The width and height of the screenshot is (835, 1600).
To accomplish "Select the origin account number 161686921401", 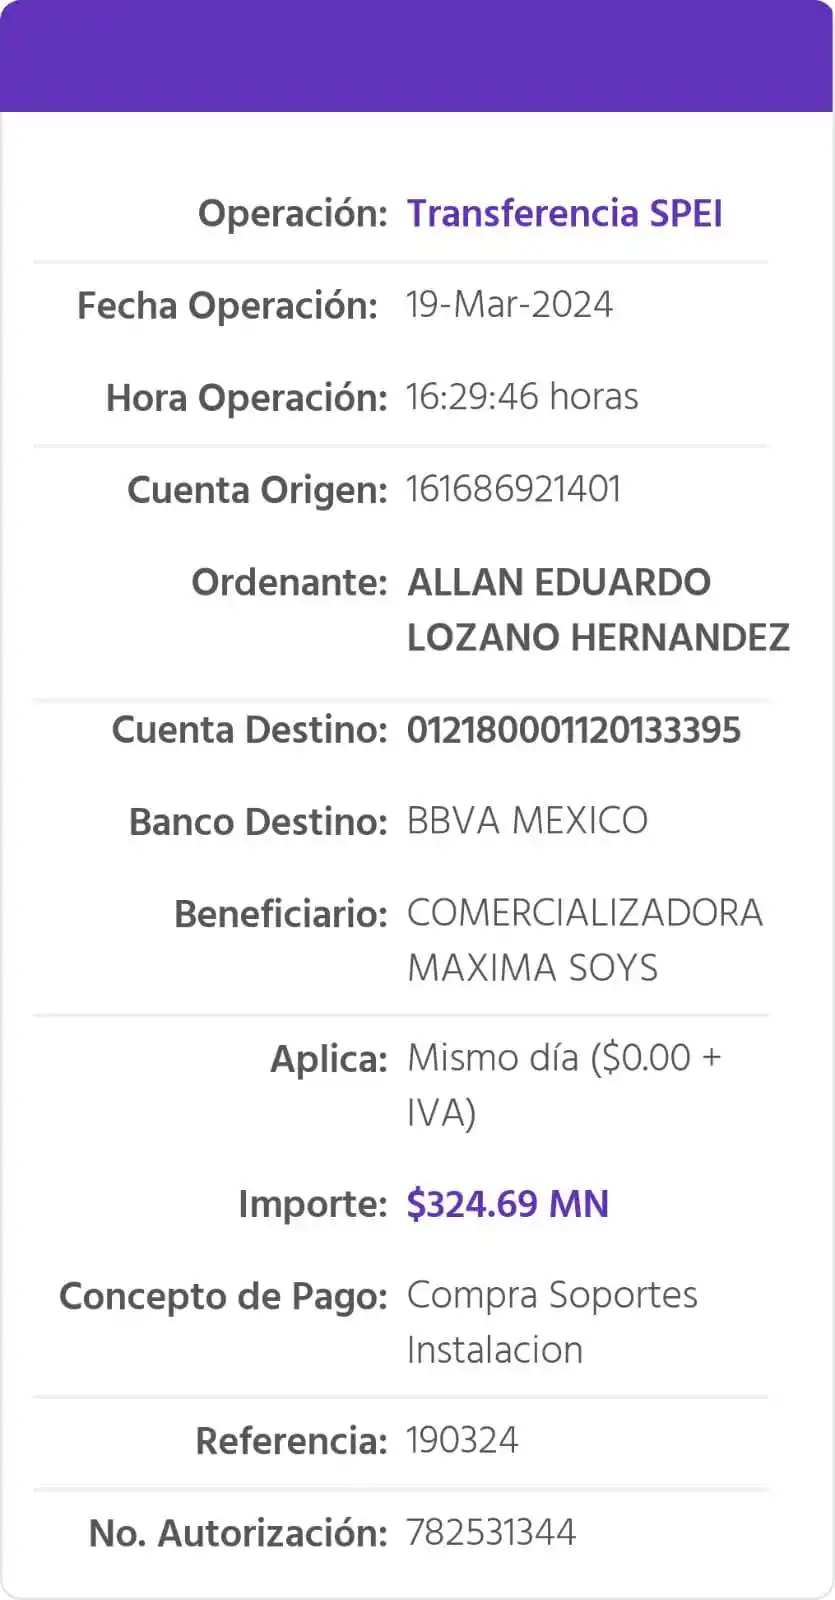I will [x=513, y=489].
